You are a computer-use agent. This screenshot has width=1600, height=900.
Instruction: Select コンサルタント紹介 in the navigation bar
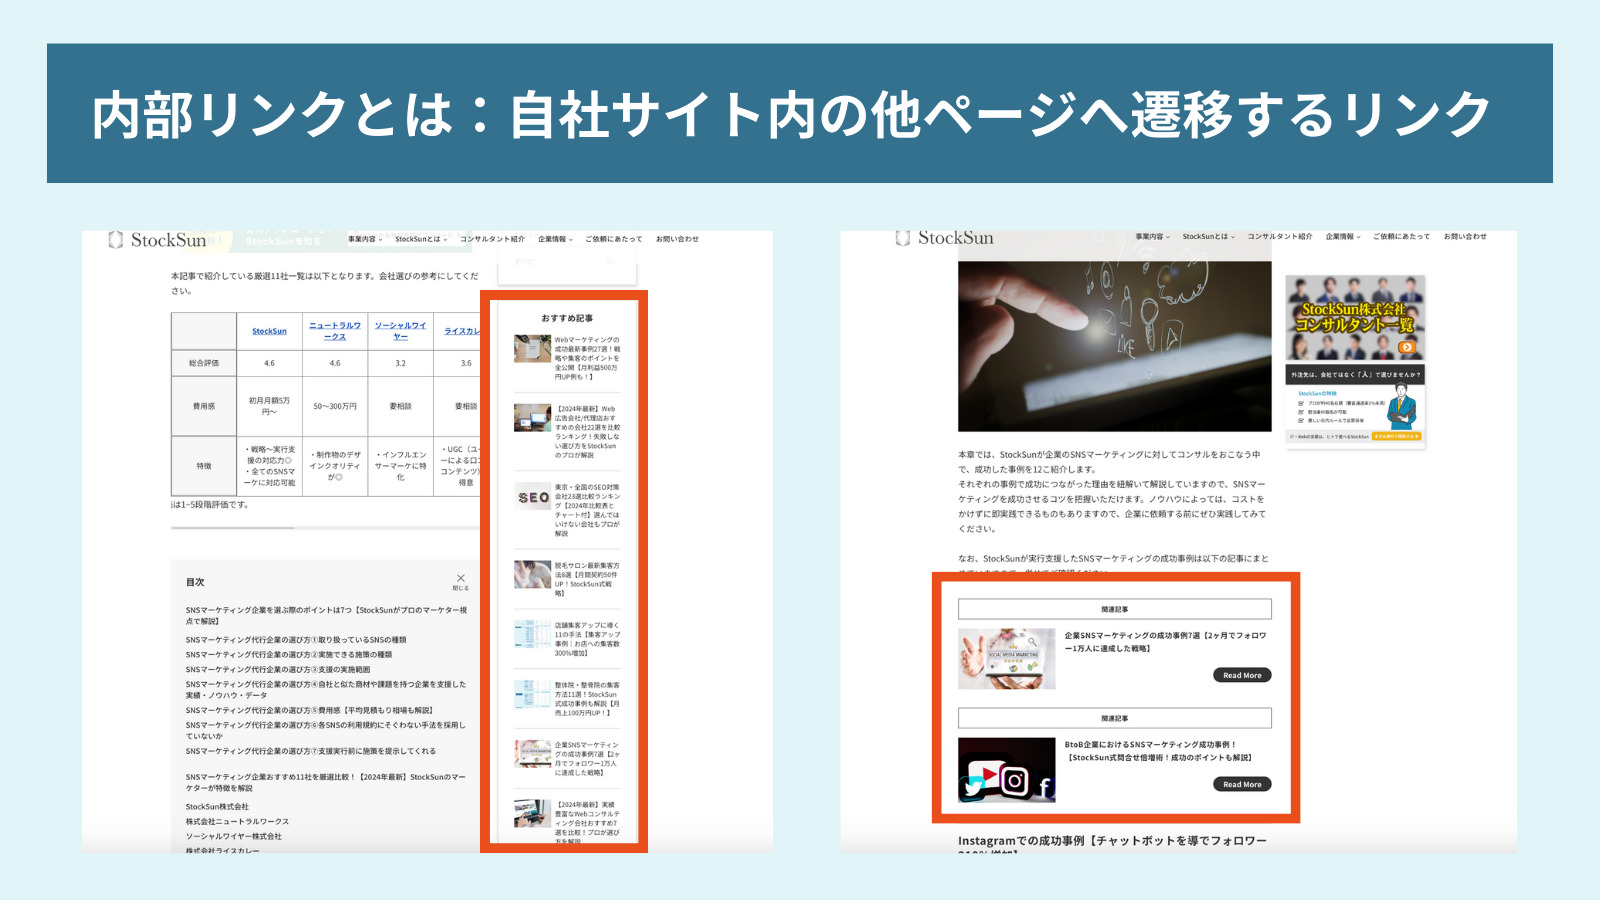pyautogui.click(x=492, y=239)
